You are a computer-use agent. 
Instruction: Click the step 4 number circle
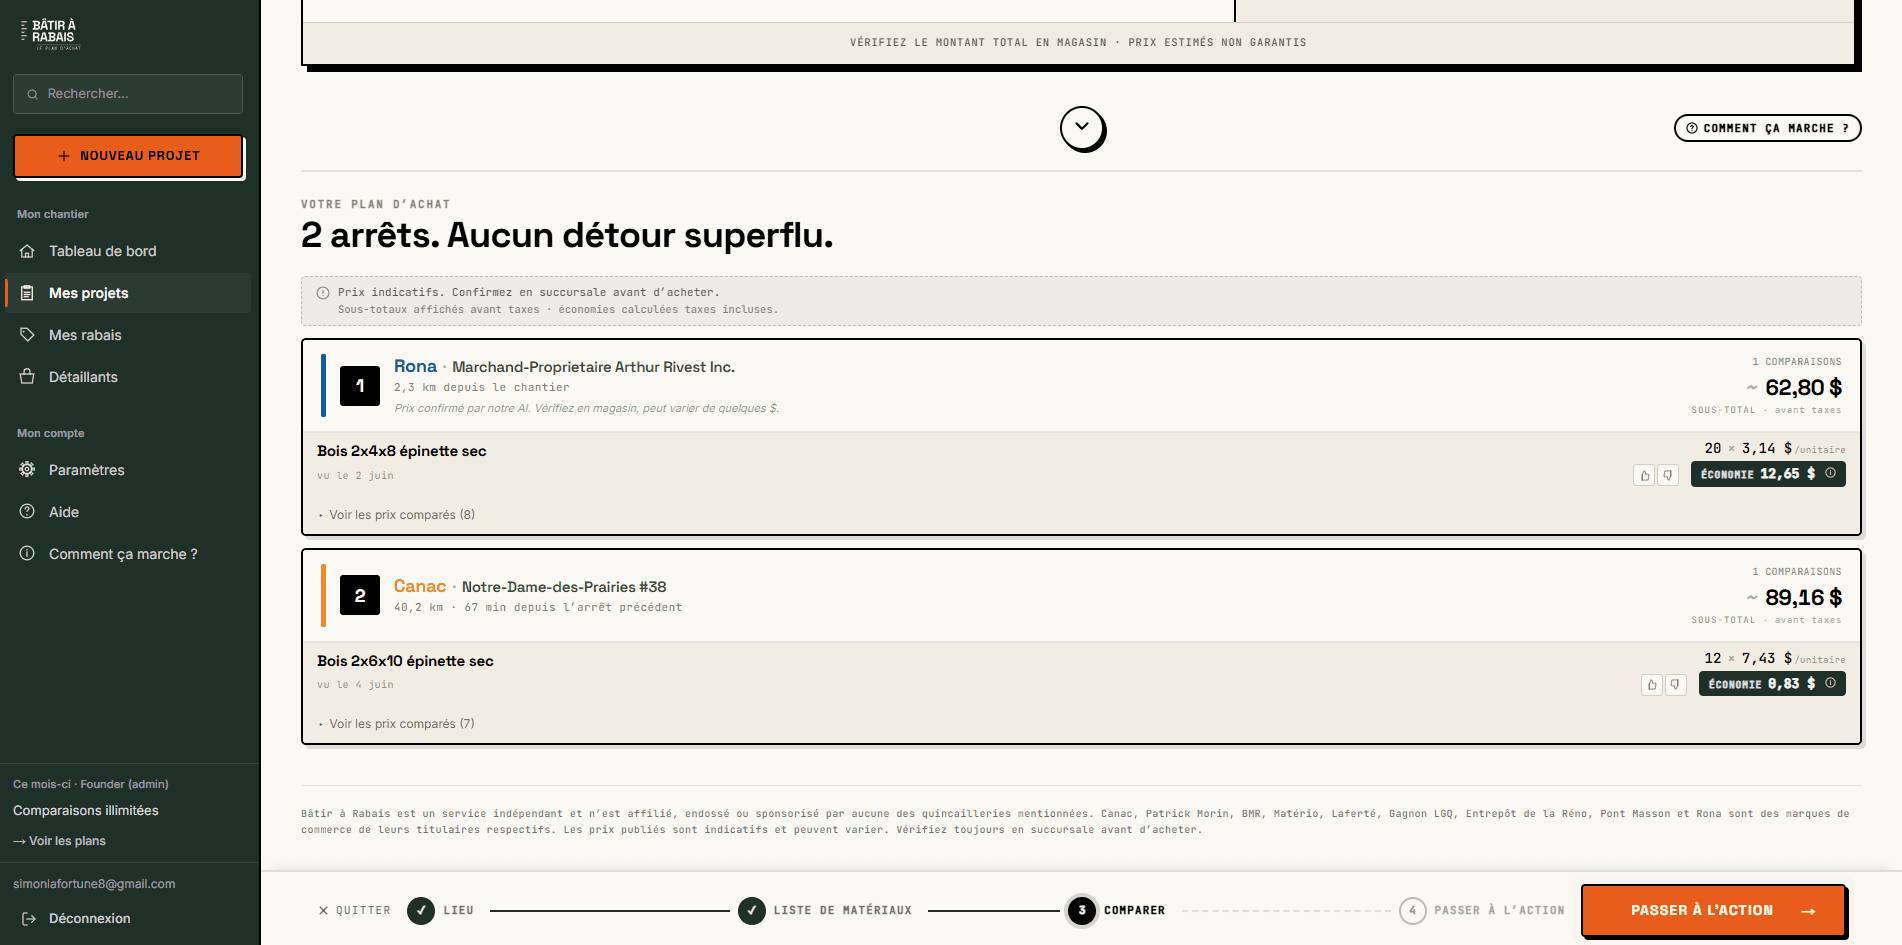(1413, 911)
